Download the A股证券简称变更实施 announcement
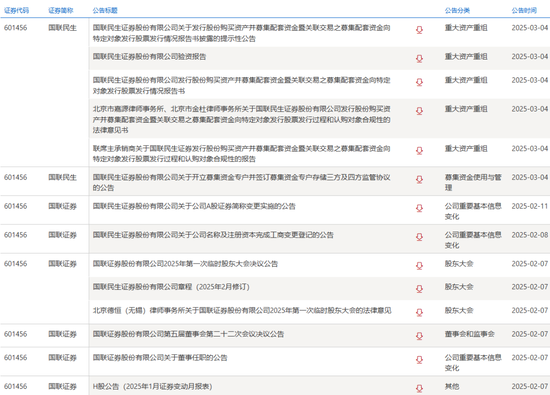550x395 pixels. [419, 208]
